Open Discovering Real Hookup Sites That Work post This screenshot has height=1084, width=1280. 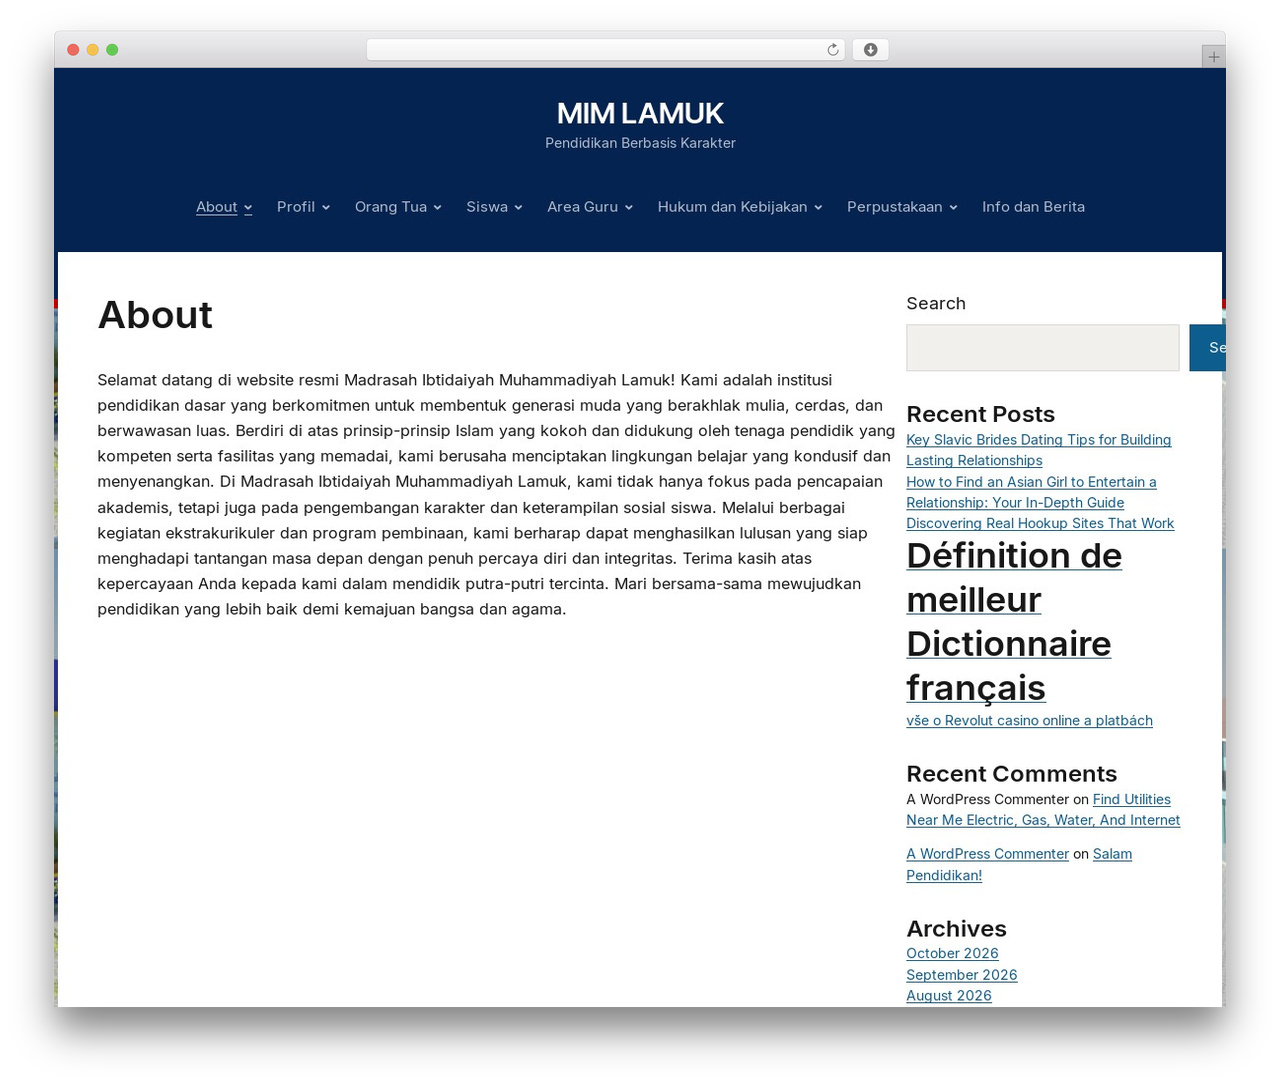[x=1040, y=523]
